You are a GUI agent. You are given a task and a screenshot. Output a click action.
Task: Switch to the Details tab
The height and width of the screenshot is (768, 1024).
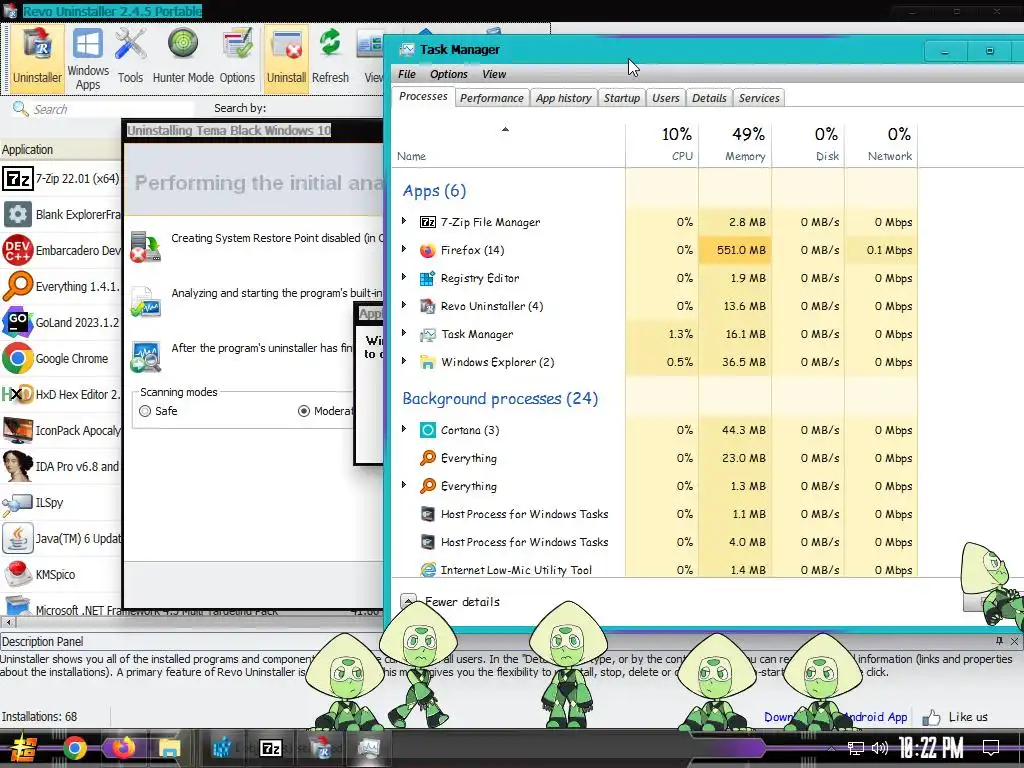pos(709,98)
